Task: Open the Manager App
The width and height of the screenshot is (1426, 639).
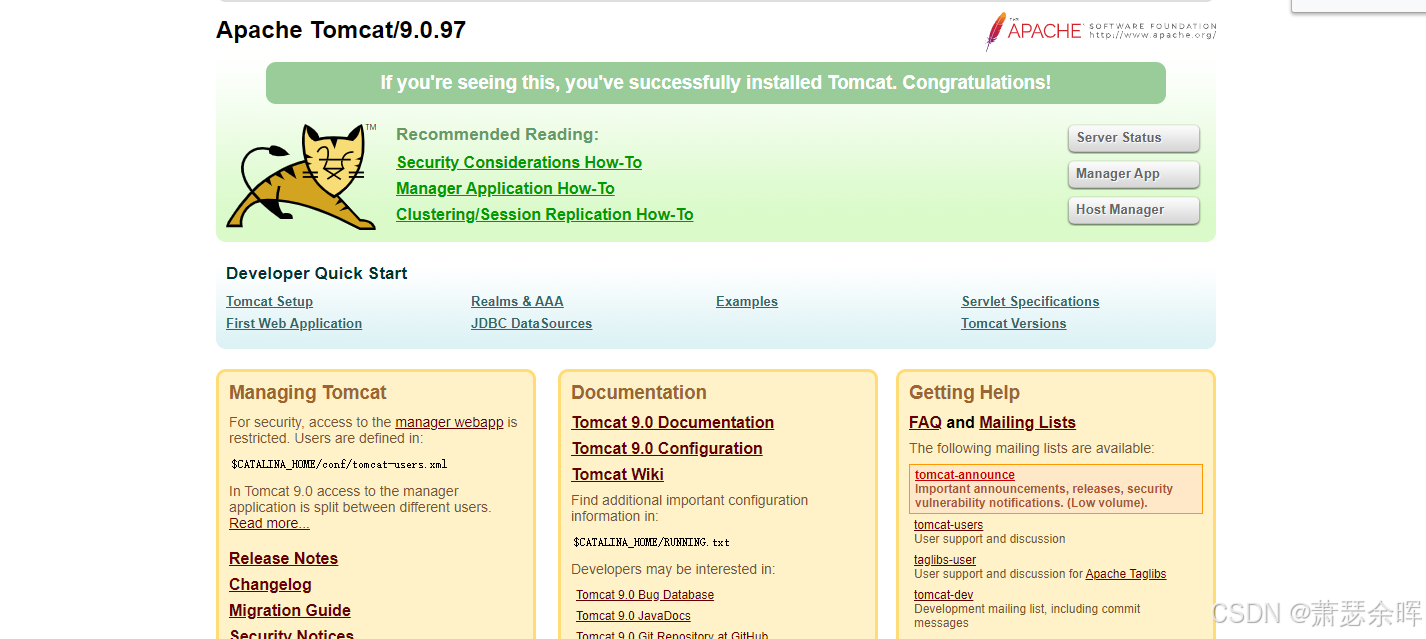Action: point(1133,174)
